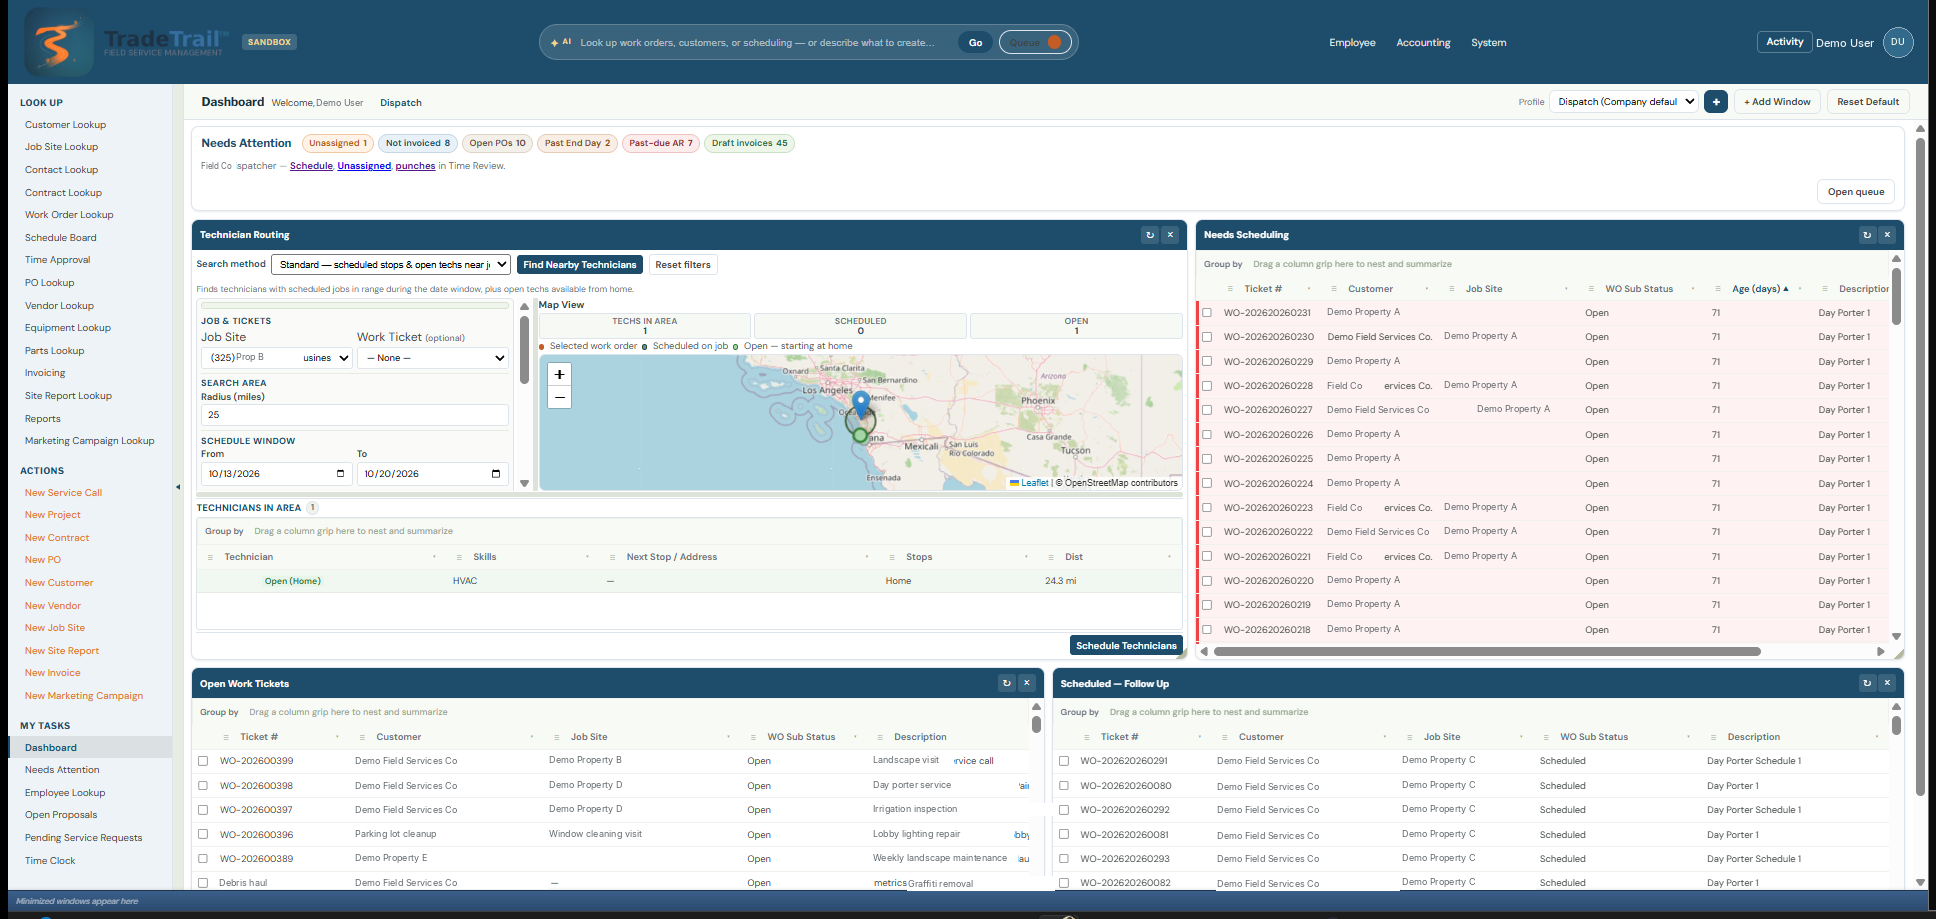Open the Work Ticket optional dropdown
The width and height of the screenshot is (1936, 919).
point(433,358)
